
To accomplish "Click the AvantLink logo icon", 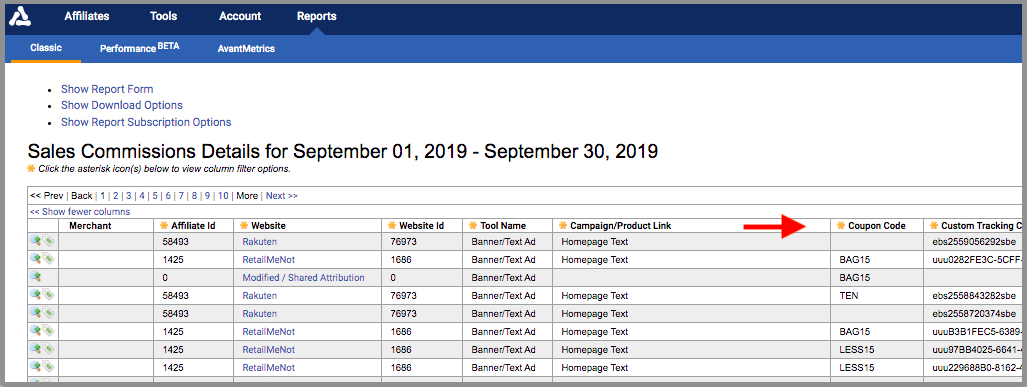I will point(20,16).
